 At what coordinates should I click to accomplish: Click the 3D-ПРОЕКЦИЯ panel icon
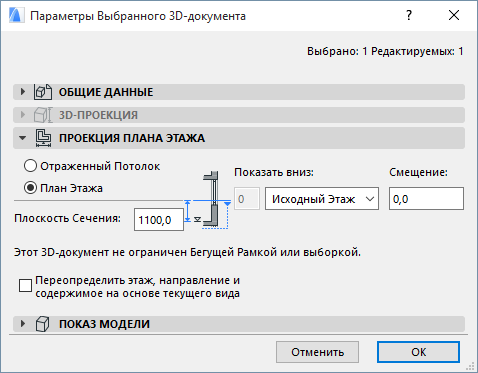click(x=43, y=115)
